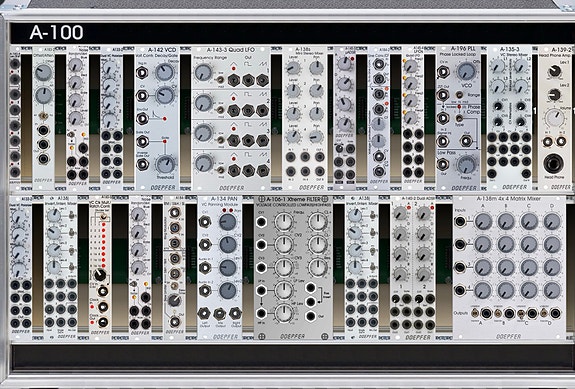Turn Low Pass Frequ knob on A-196 PLL
The width and height of the screenshot is (575, 389).
466,165
